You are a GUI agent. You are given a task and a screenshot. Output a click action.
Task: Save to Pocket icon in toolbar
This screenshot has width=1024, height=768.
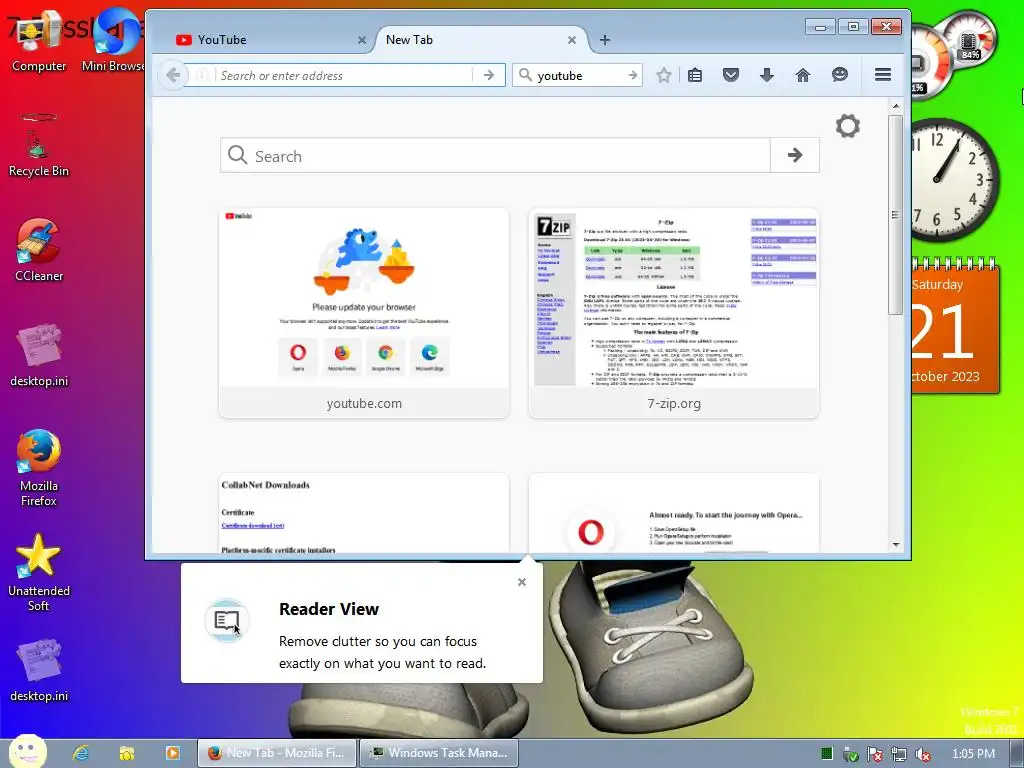[731, 75]
